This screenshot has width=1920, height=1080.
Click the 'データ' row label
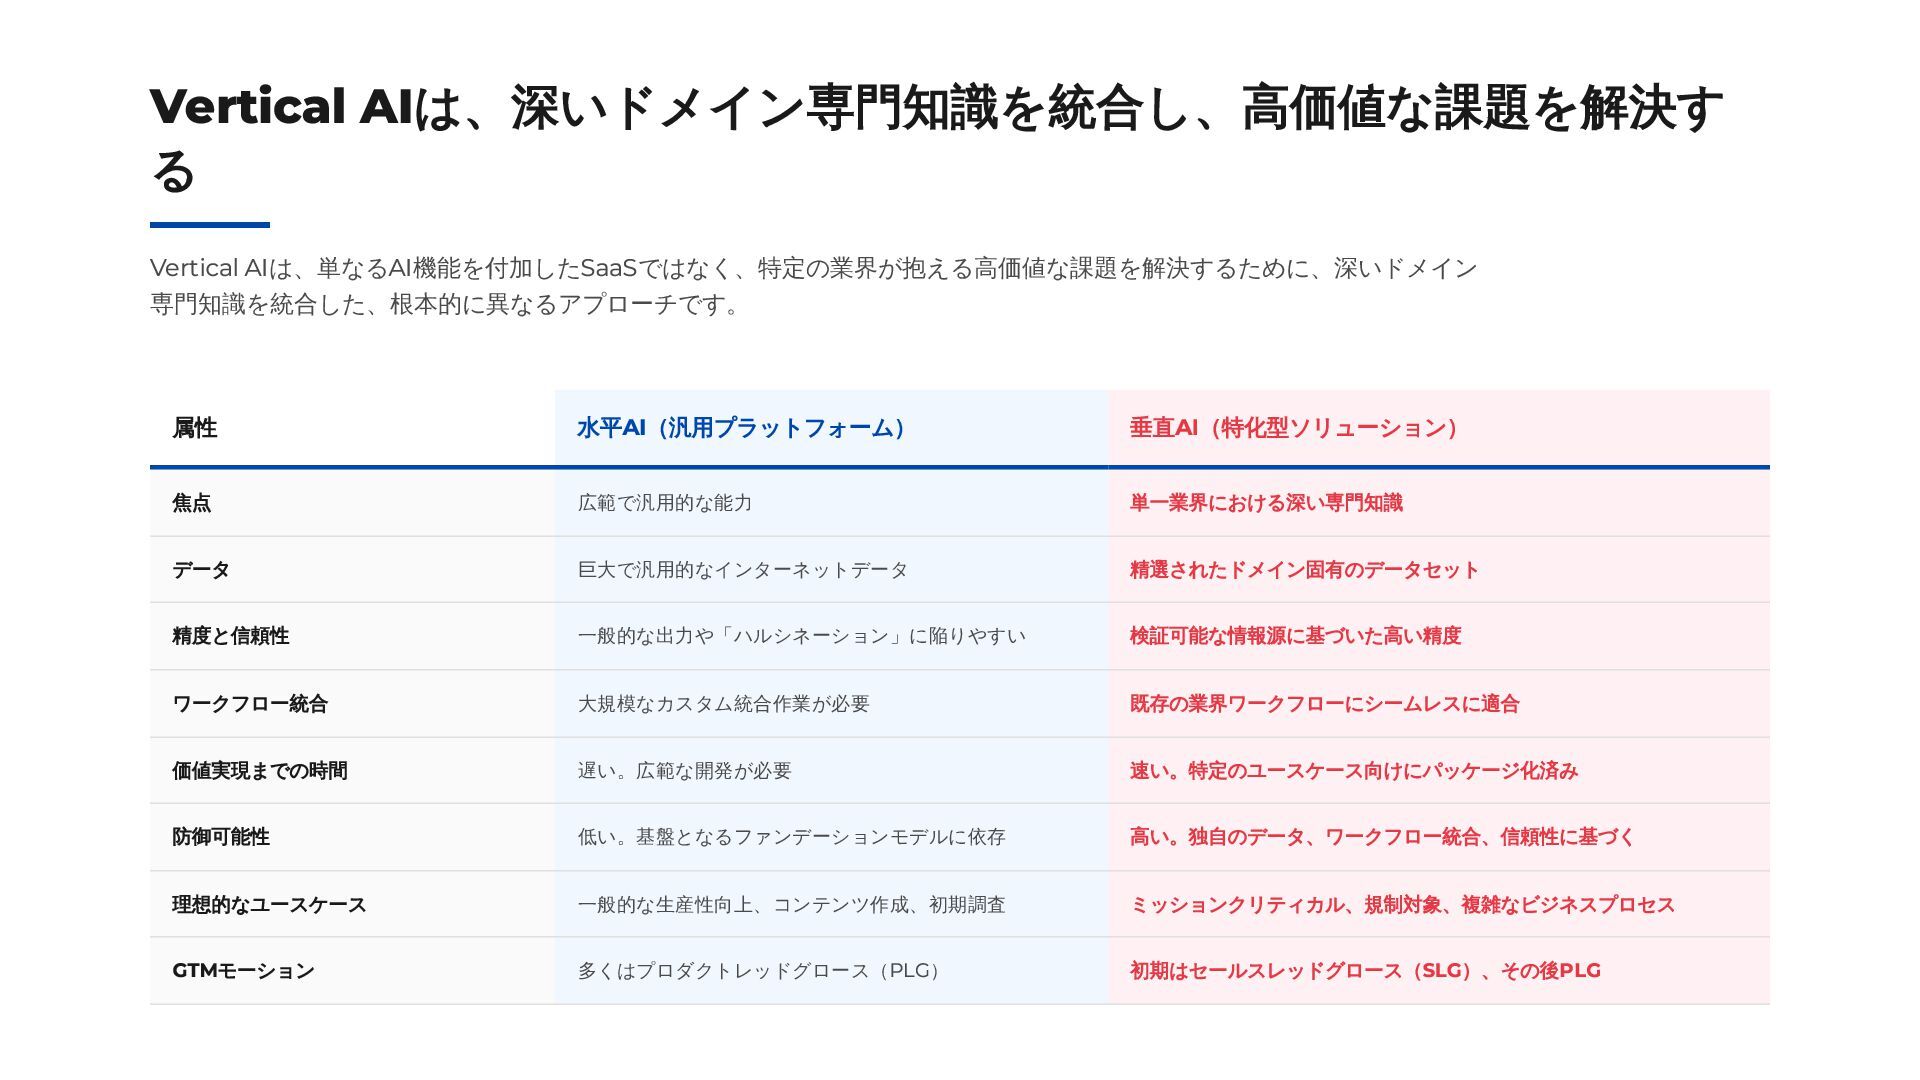click(x=201, y=570)
